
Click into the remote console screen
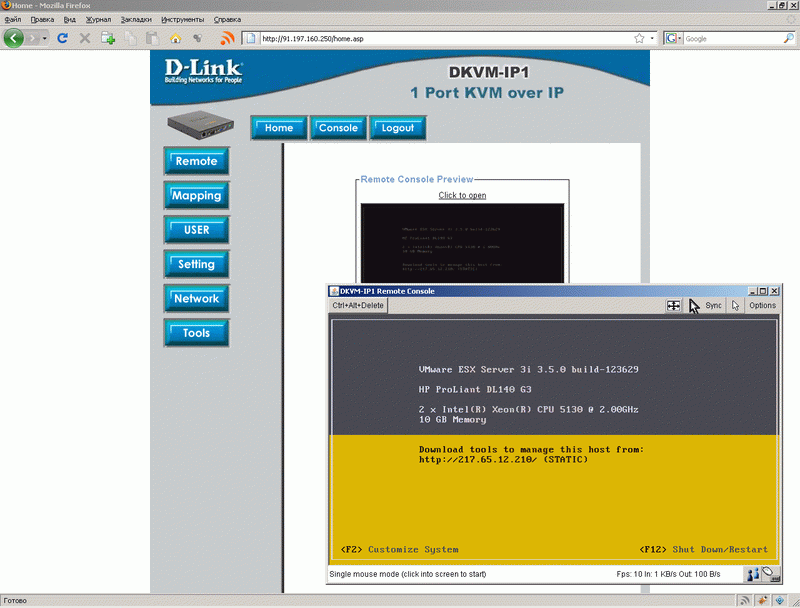555,441
